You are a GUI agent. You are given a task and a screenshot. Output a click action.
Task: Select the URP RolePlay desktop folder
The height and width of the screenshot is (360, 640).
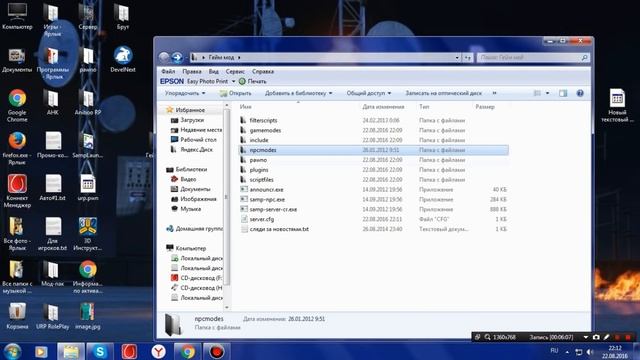tap(53, 316)
